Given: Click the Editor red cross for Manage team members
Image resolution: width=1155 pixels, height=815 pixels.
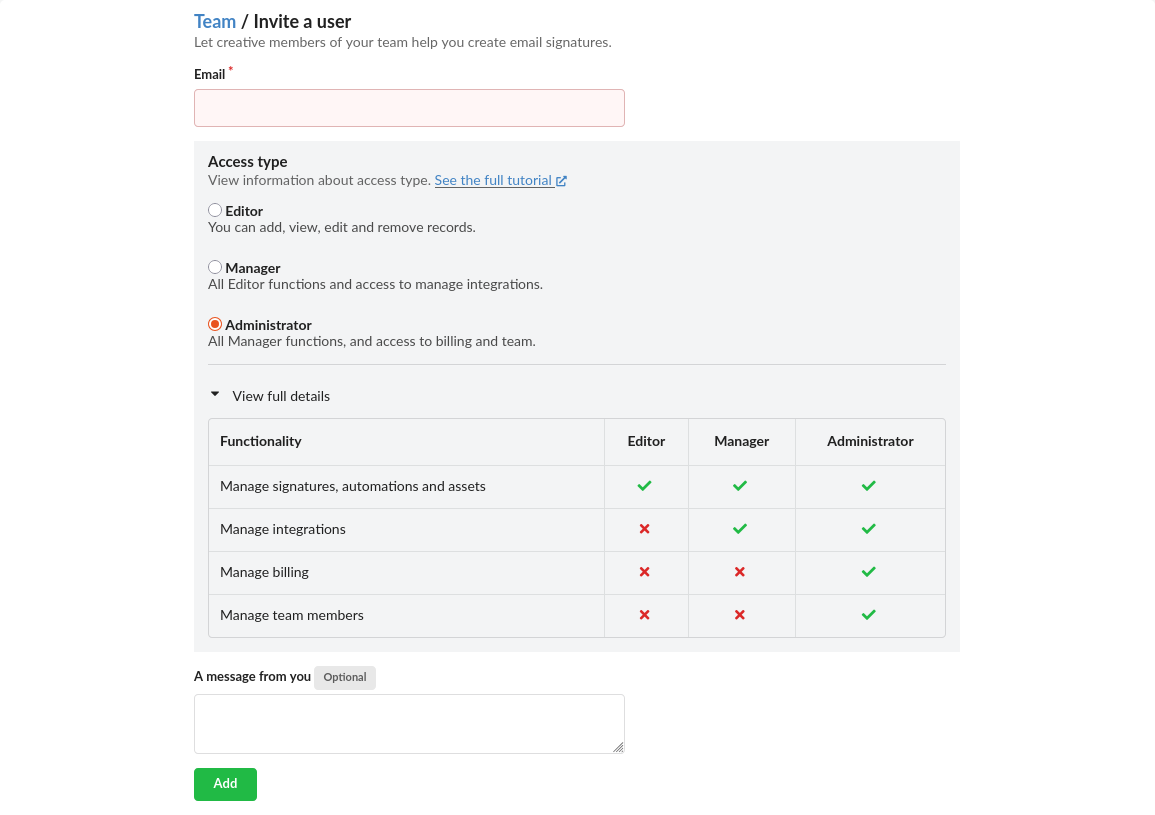Looking at the screenshot, I should [645, 615].
